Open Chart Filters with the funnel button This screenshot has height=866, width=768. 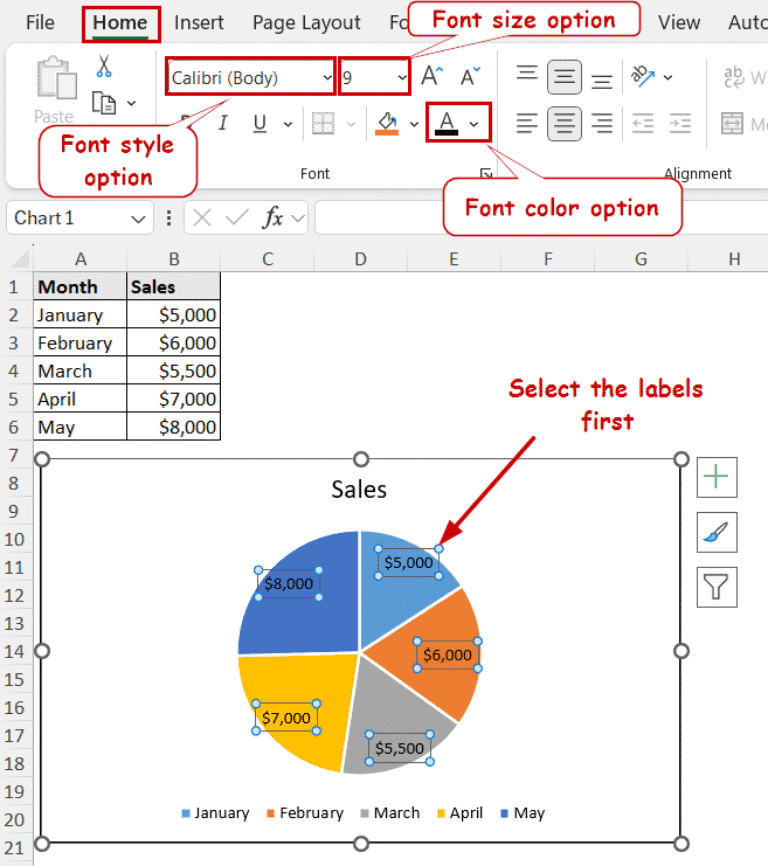[717, 588]
